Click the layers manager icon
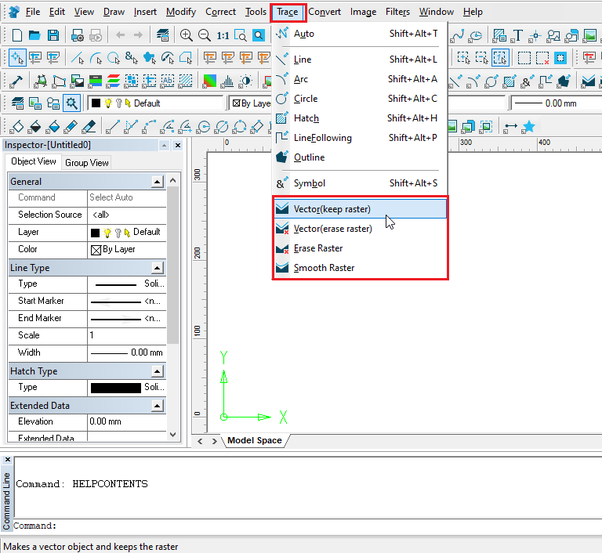This screenshot has width=602, height=553. (x=163, y=35)
